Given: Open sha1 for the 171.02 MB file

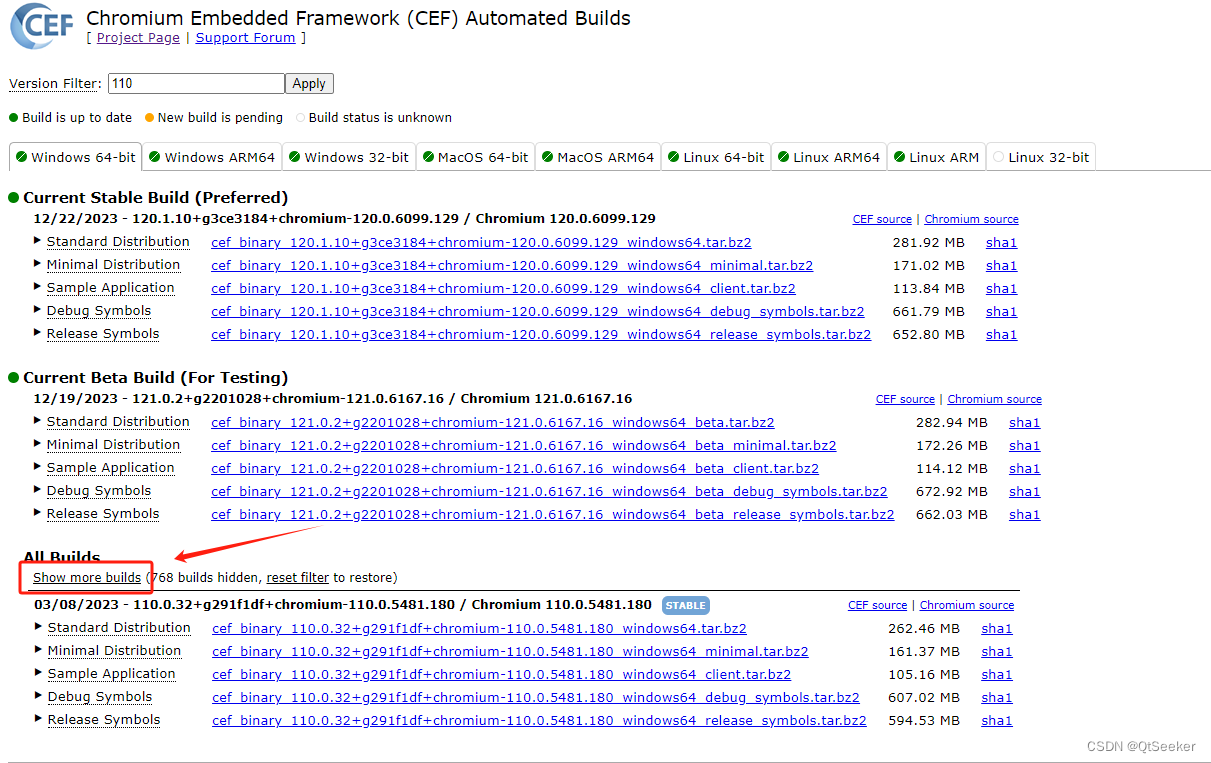Looking at the screenshot, I should click(1001, 266).
